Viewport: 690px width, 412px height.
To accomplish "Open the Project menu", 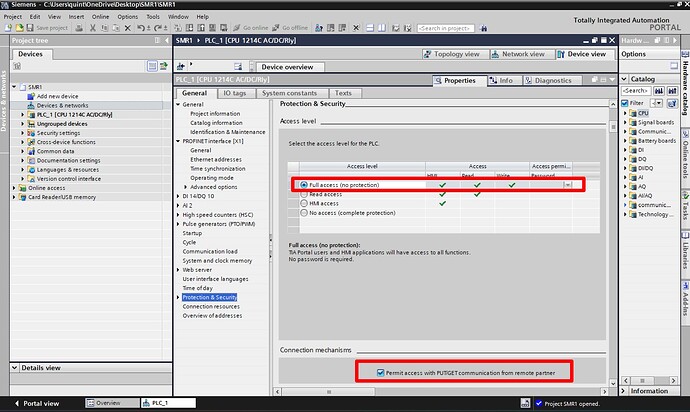I will click(x=12, y=17).
